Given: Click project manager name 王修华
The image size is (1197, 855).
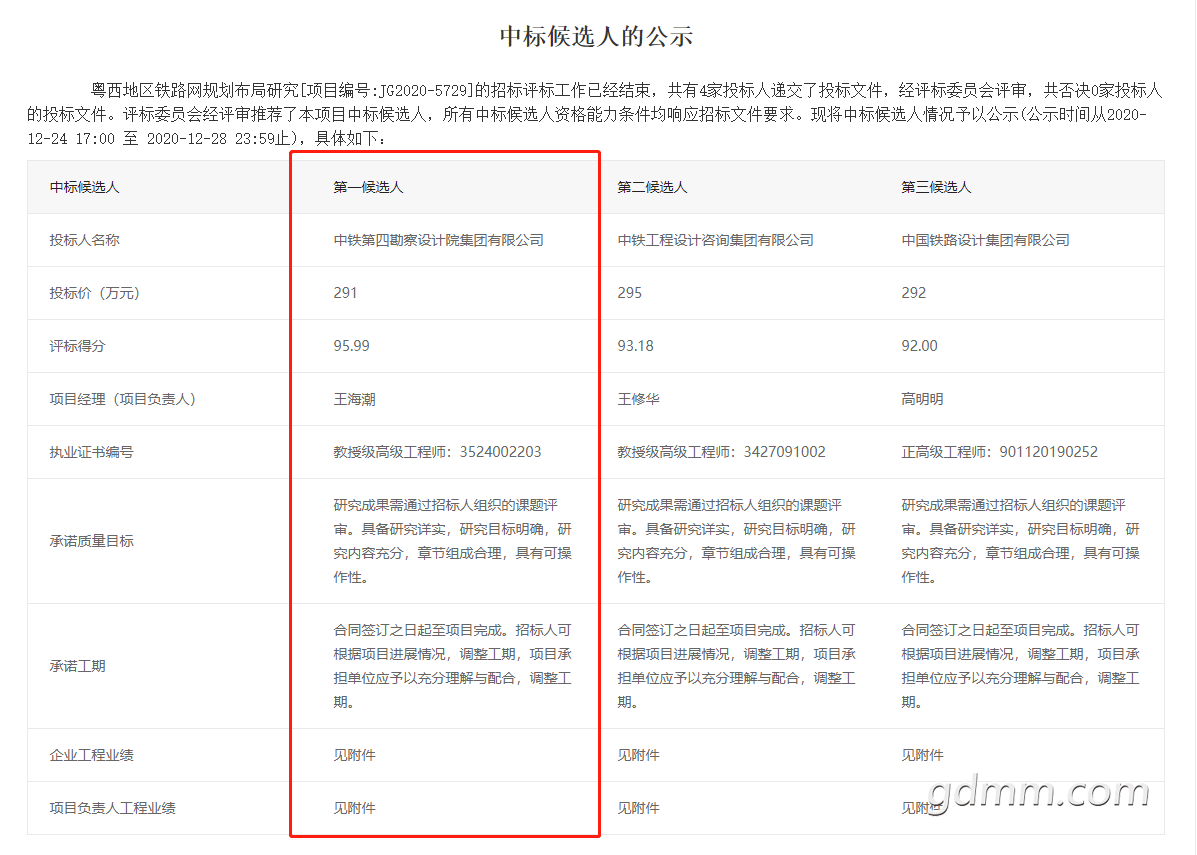Looking at the screenshot, I should 639,399.
